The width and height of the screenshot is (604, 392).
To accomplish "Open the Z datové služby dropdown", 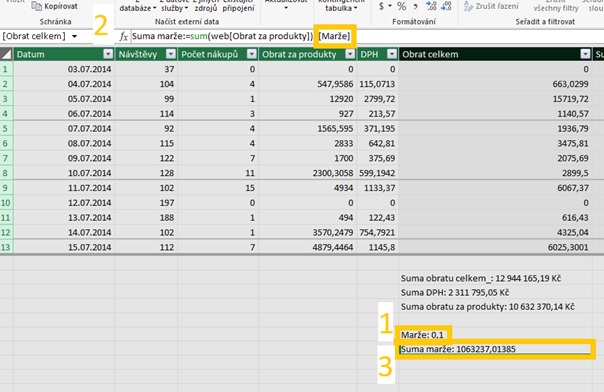I will [x=174, y=6].
